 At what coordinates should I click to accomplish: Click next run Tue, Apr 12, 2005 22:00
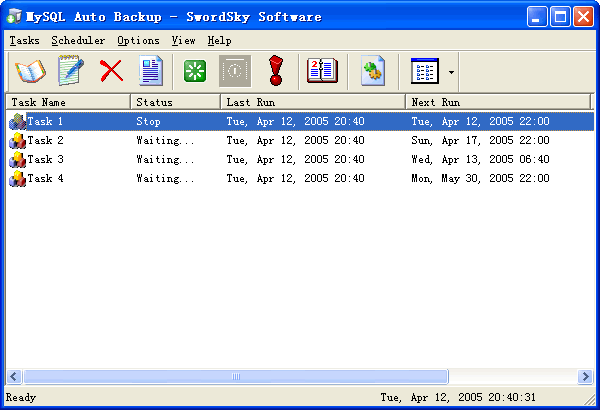coord(480,121)
